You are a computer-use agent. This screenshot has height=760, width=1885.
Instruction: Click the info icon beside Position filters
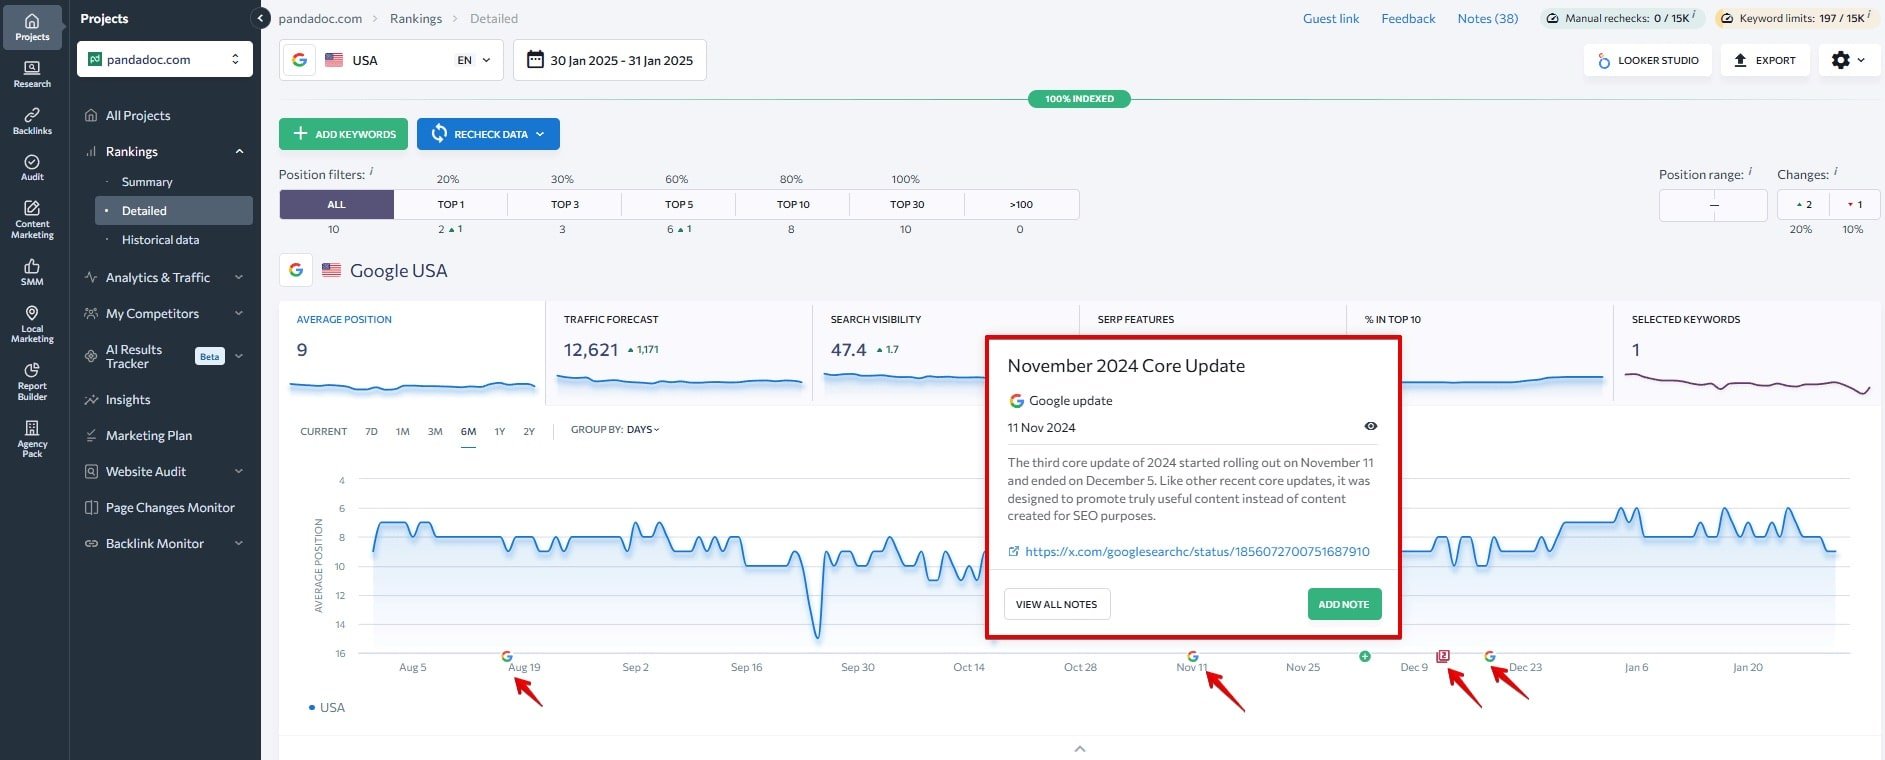click(x=371, y=171)
